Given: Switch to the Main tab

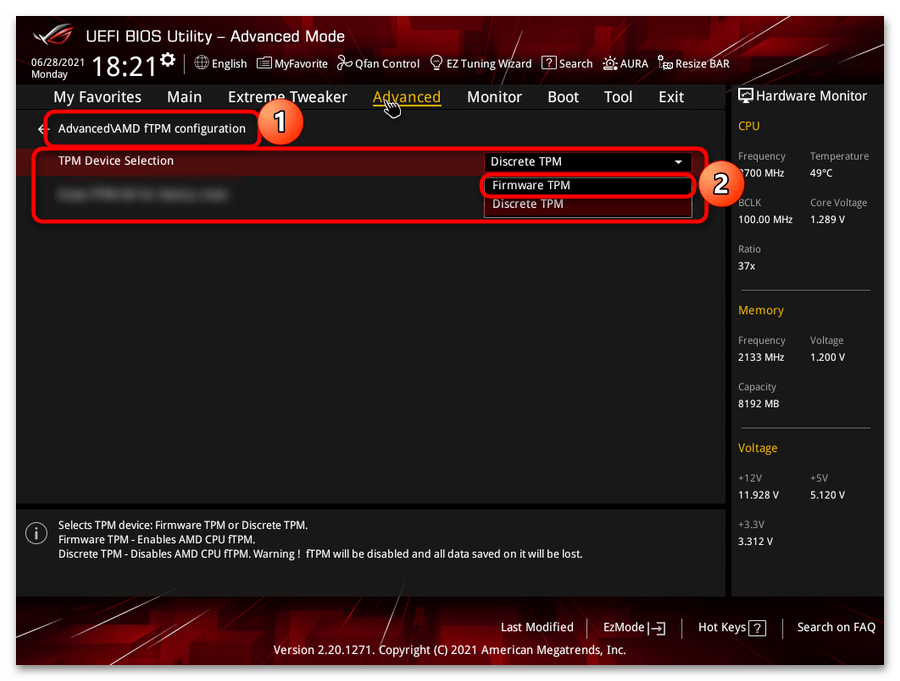Looking at the screenshot, I should [x=184, y=97].
